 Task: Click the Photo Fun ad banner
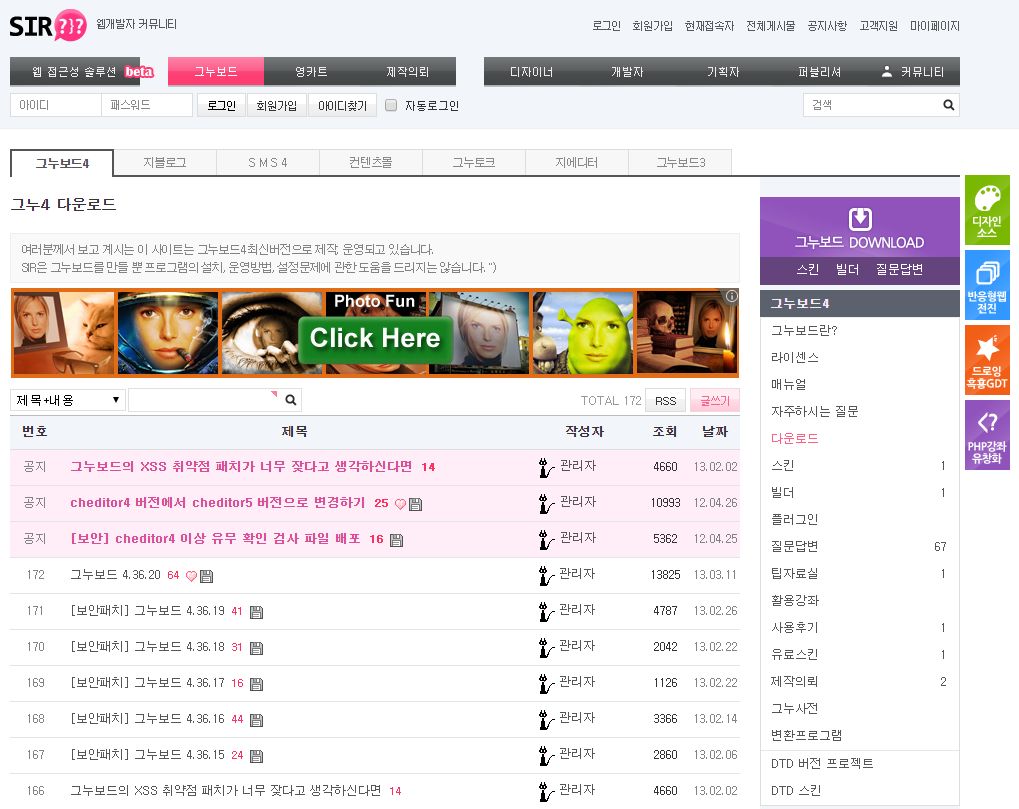pos(375,333)
